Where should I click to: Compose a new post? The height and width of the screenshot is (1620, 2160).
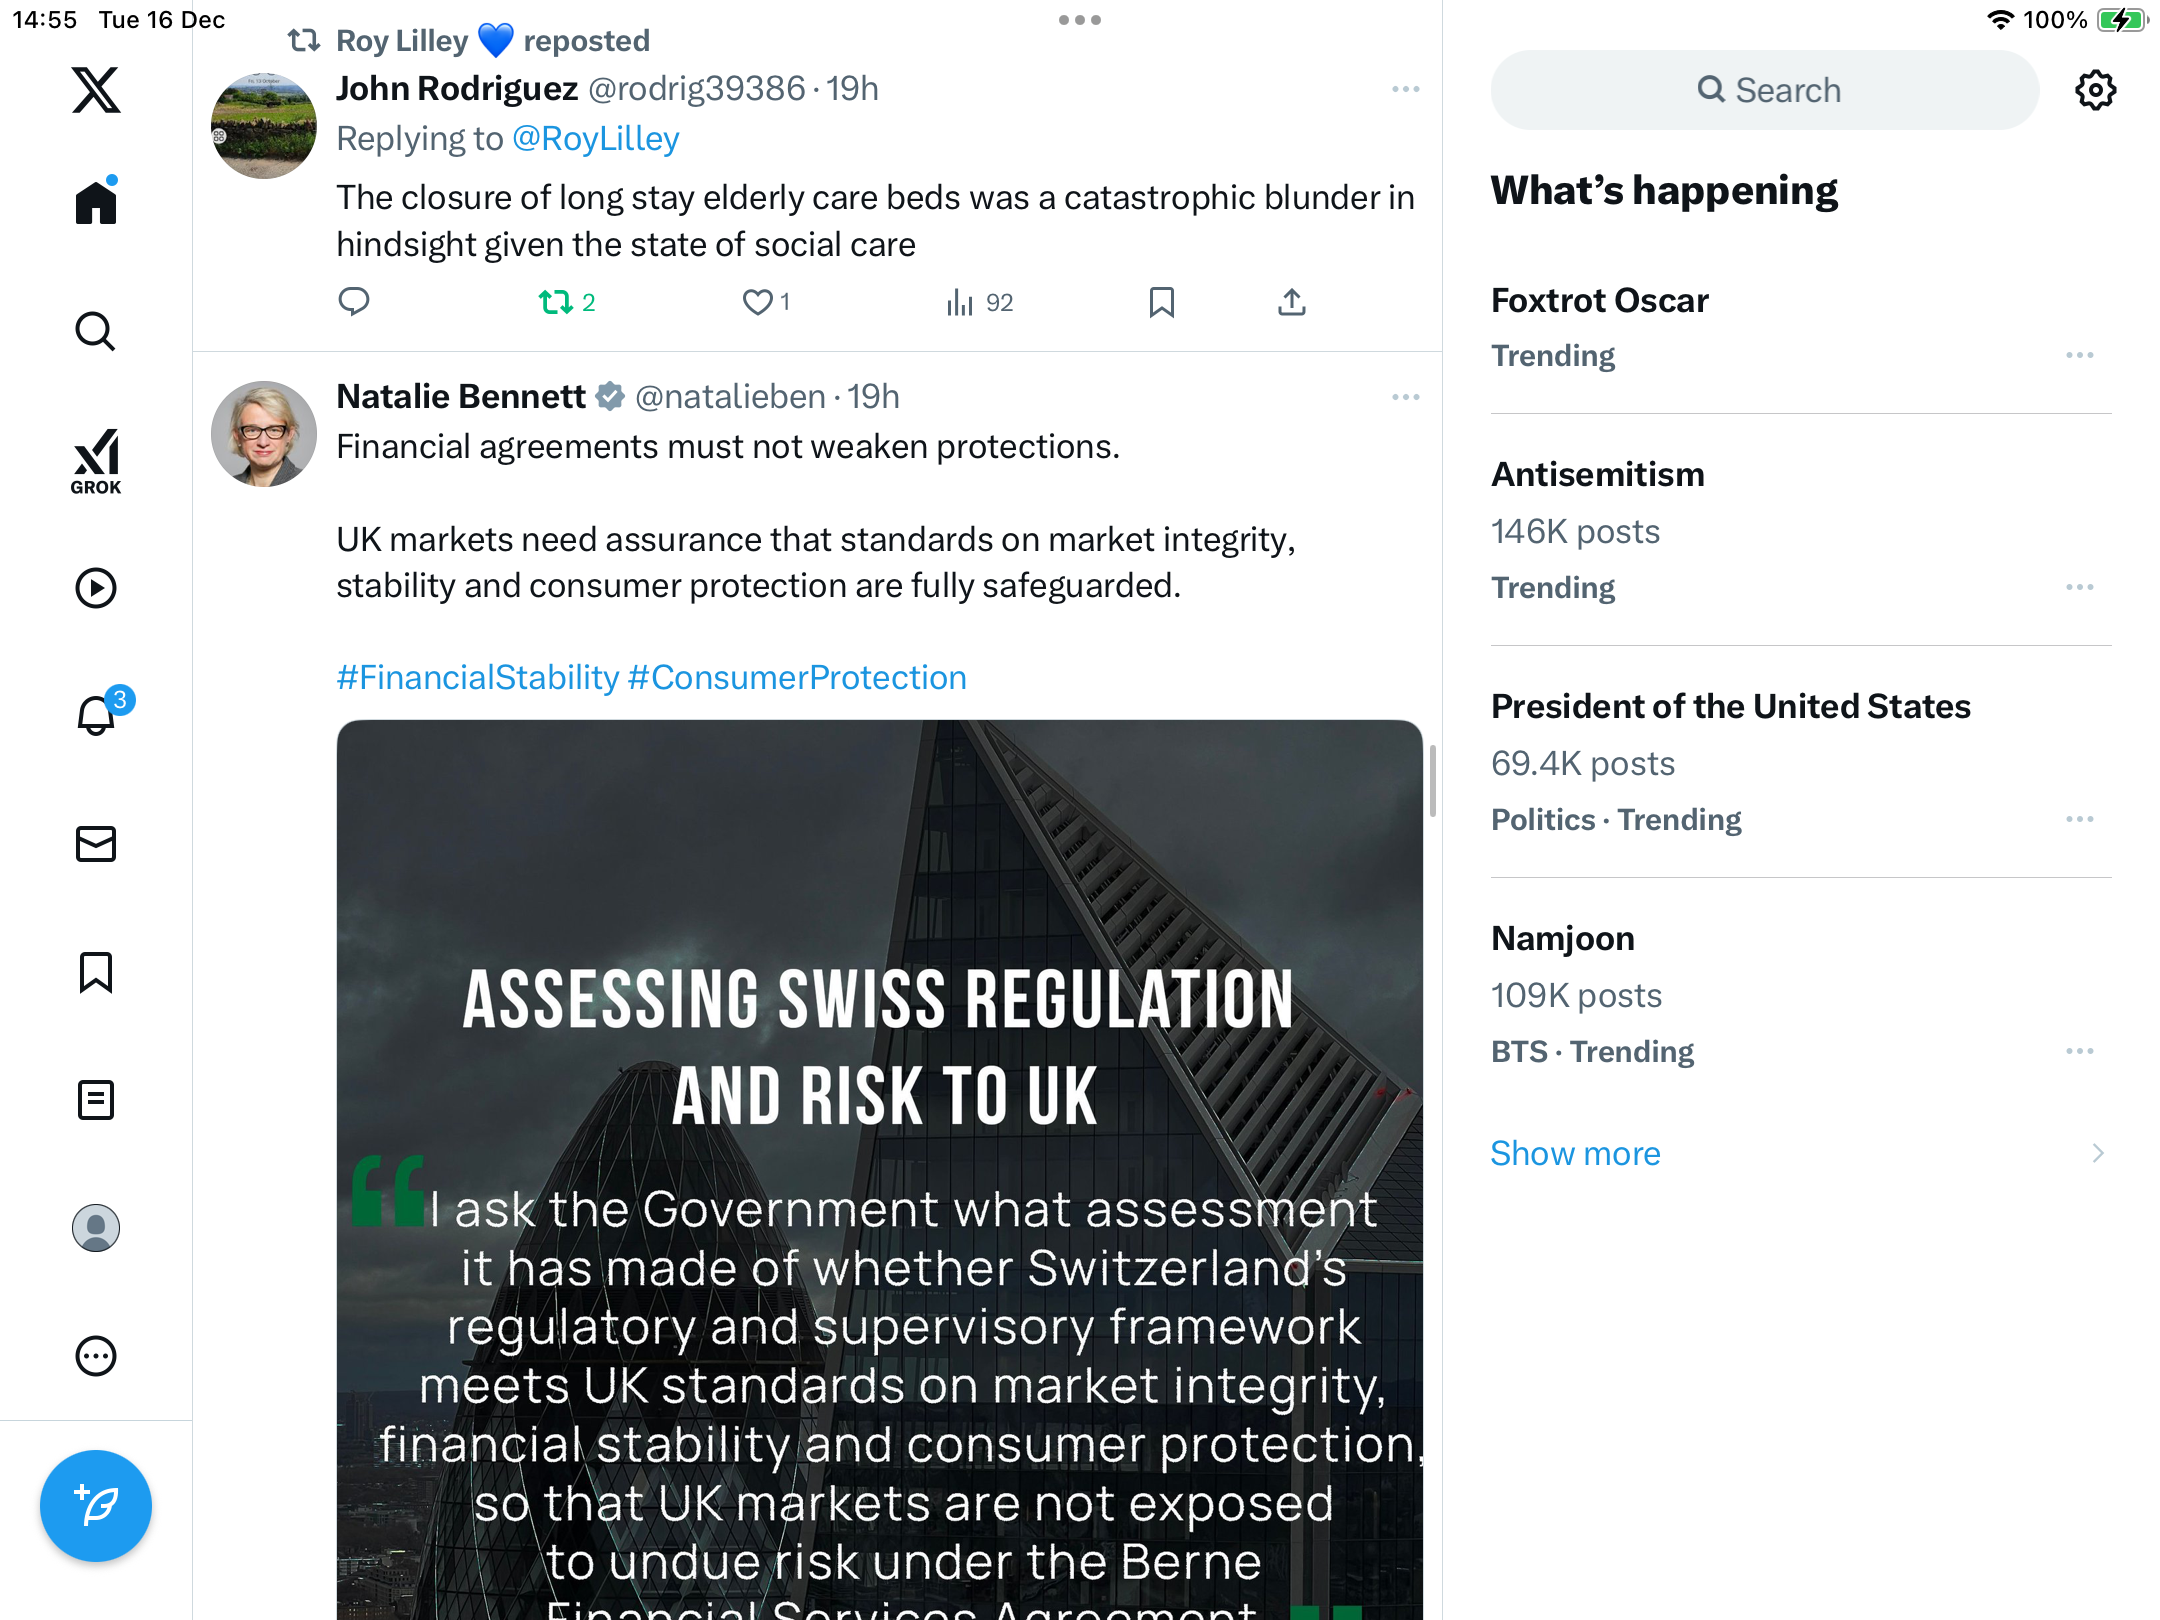pos(96,1505)
